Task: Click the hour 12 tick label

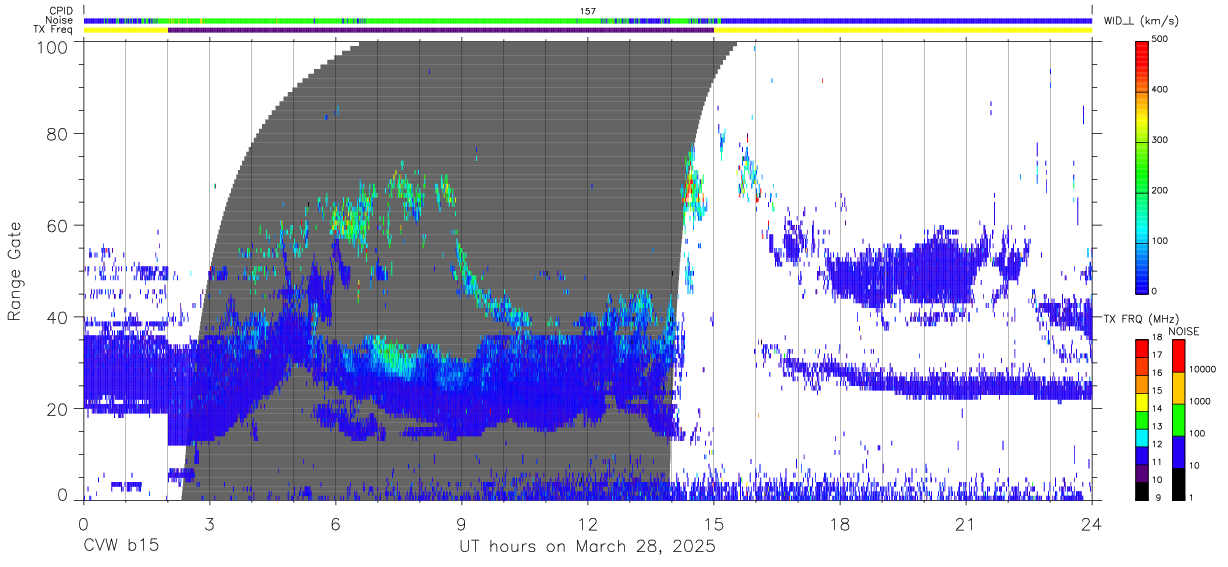Action: pos(588,524)
